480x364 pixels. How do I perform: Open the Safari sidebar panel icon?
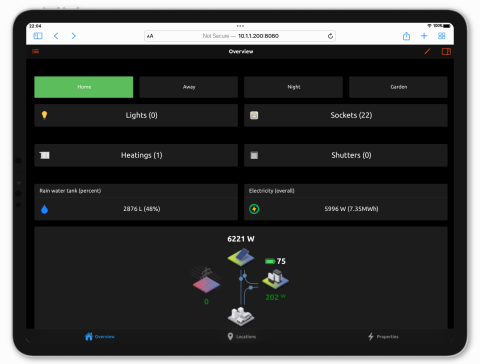38,36
